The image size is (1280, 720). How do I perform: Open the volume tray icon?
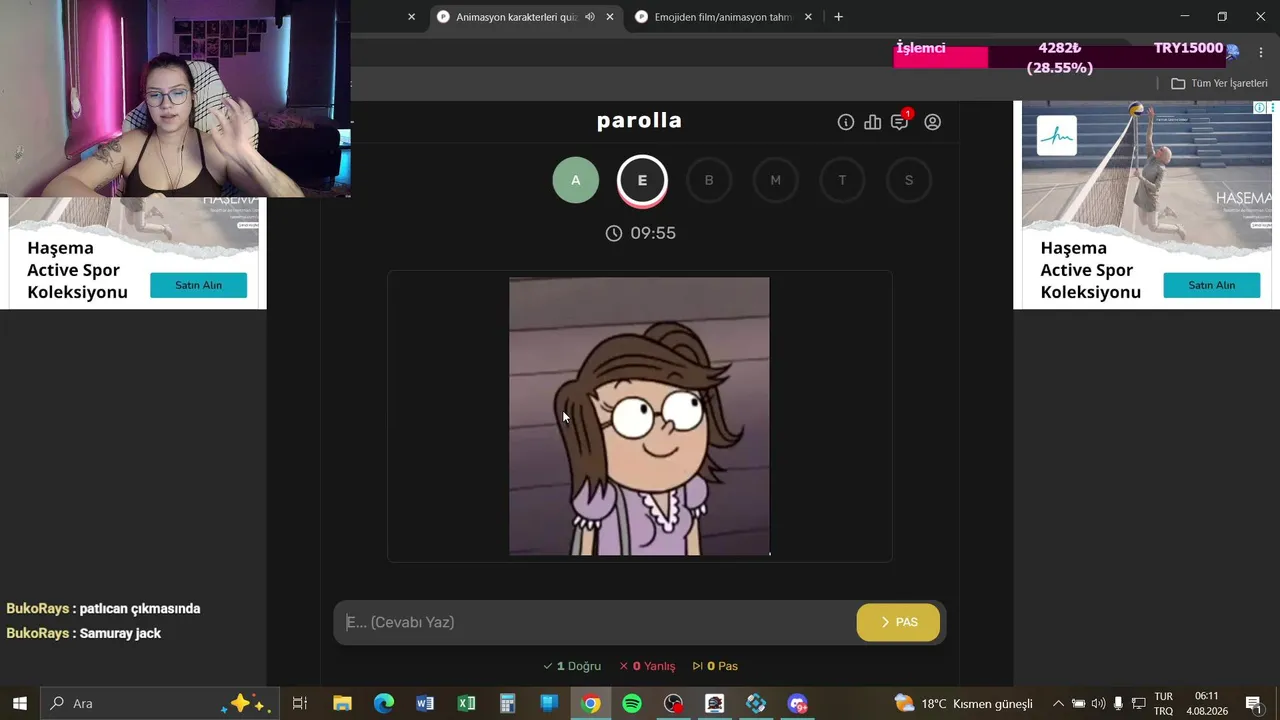(1098, 703)
